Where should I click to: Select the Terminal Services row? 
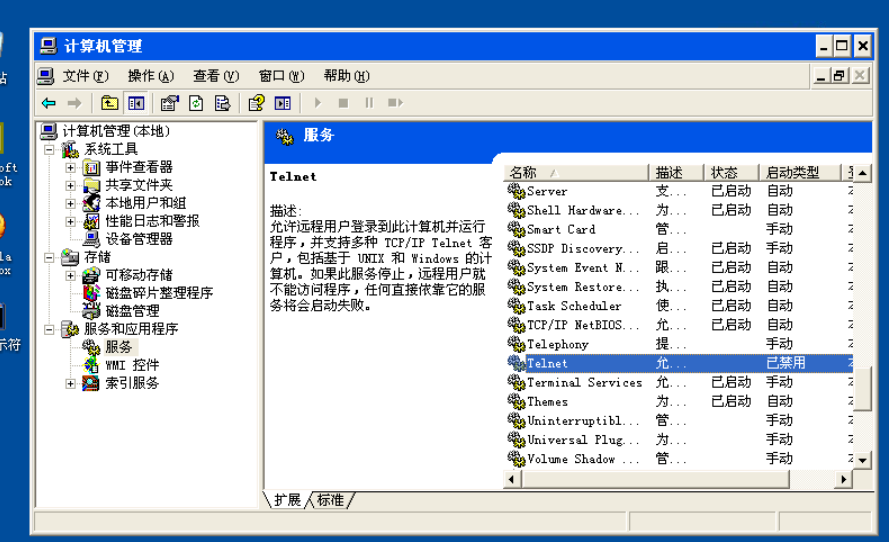(x=679, y=382)
